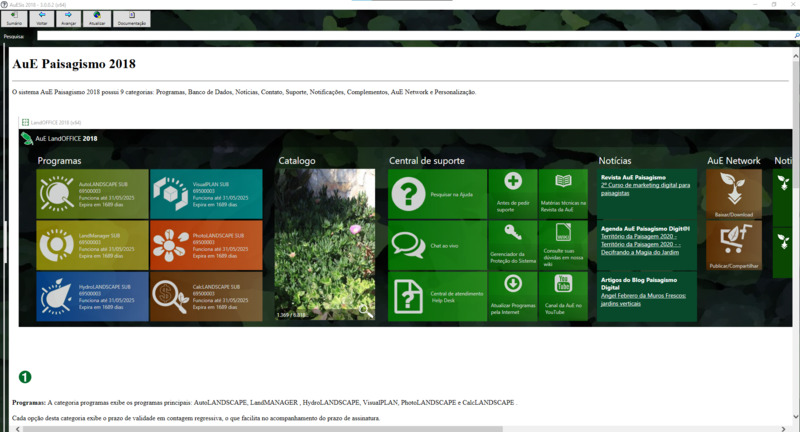The height and width of the screenshot is (432, 800).
Task: Click the Avançar forward arrow
Action: coord(69,18)
